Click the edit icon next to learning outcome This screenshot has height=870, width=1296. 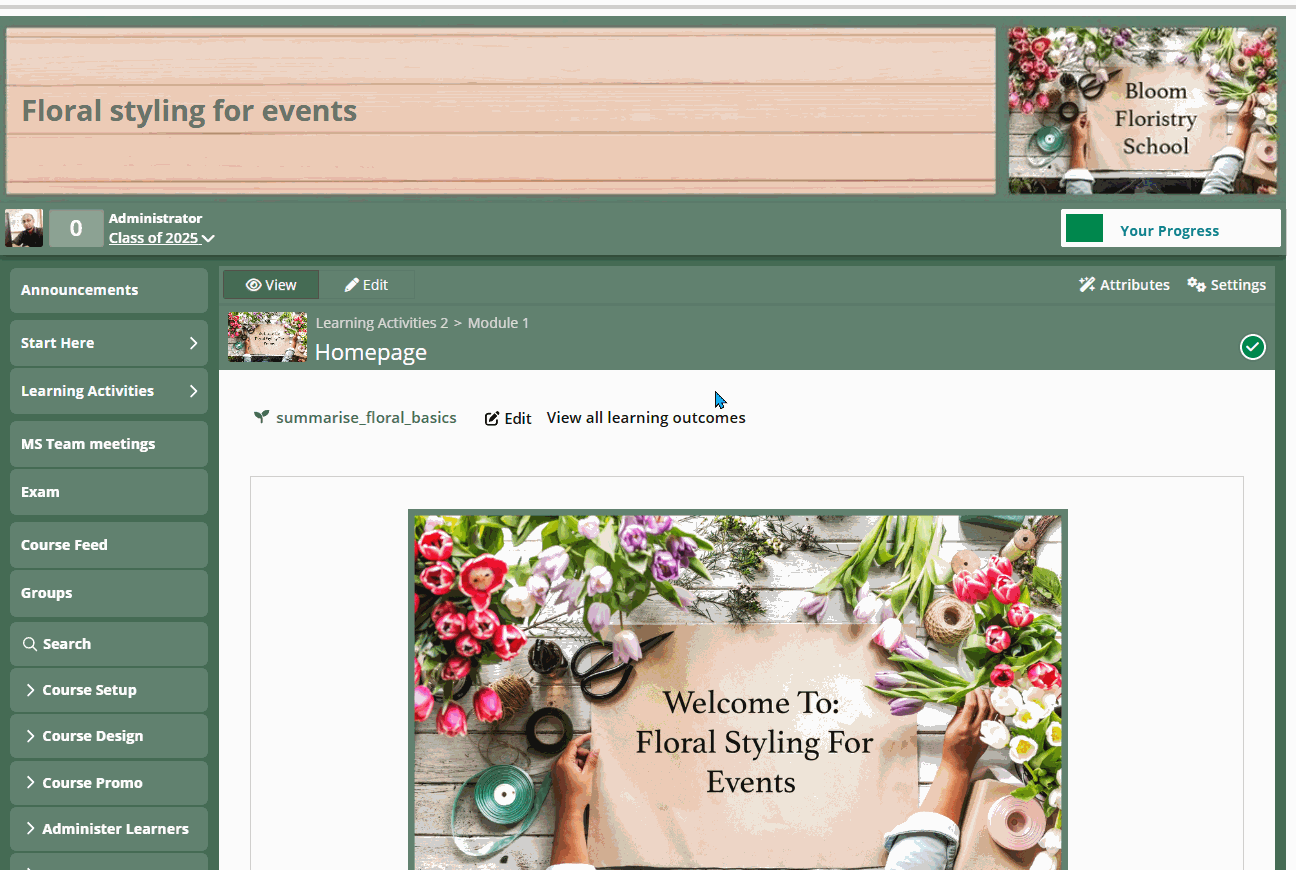point(492,418)
